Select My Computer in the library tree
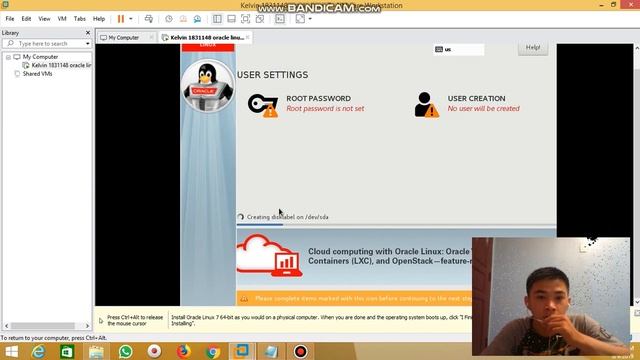 (x=40, y=57)
